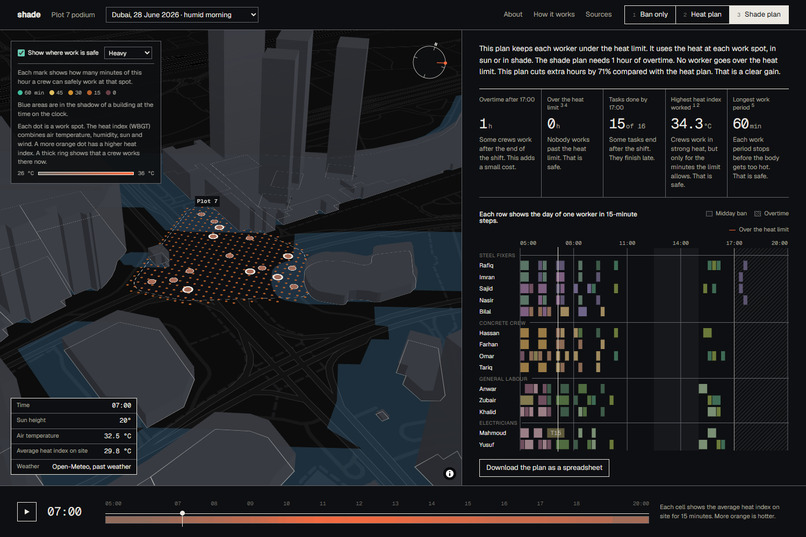Click the Tasks done by 17:00 stat
806x537 pixels.
point(634,143)
